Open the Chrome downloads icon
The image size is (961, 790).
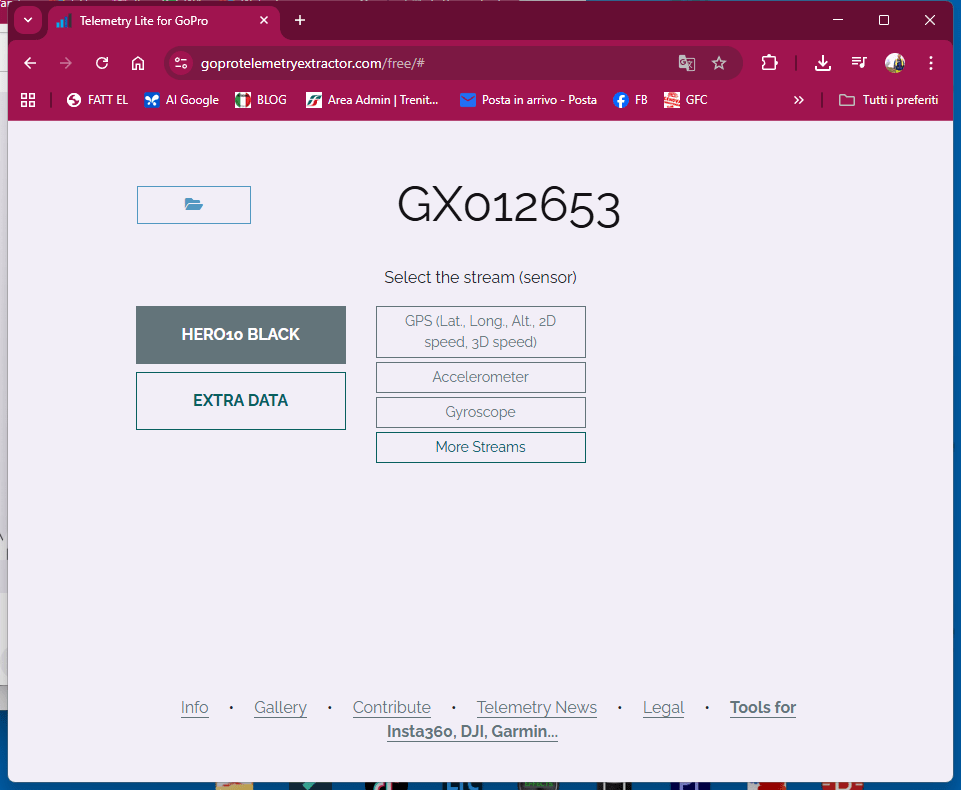823,63
